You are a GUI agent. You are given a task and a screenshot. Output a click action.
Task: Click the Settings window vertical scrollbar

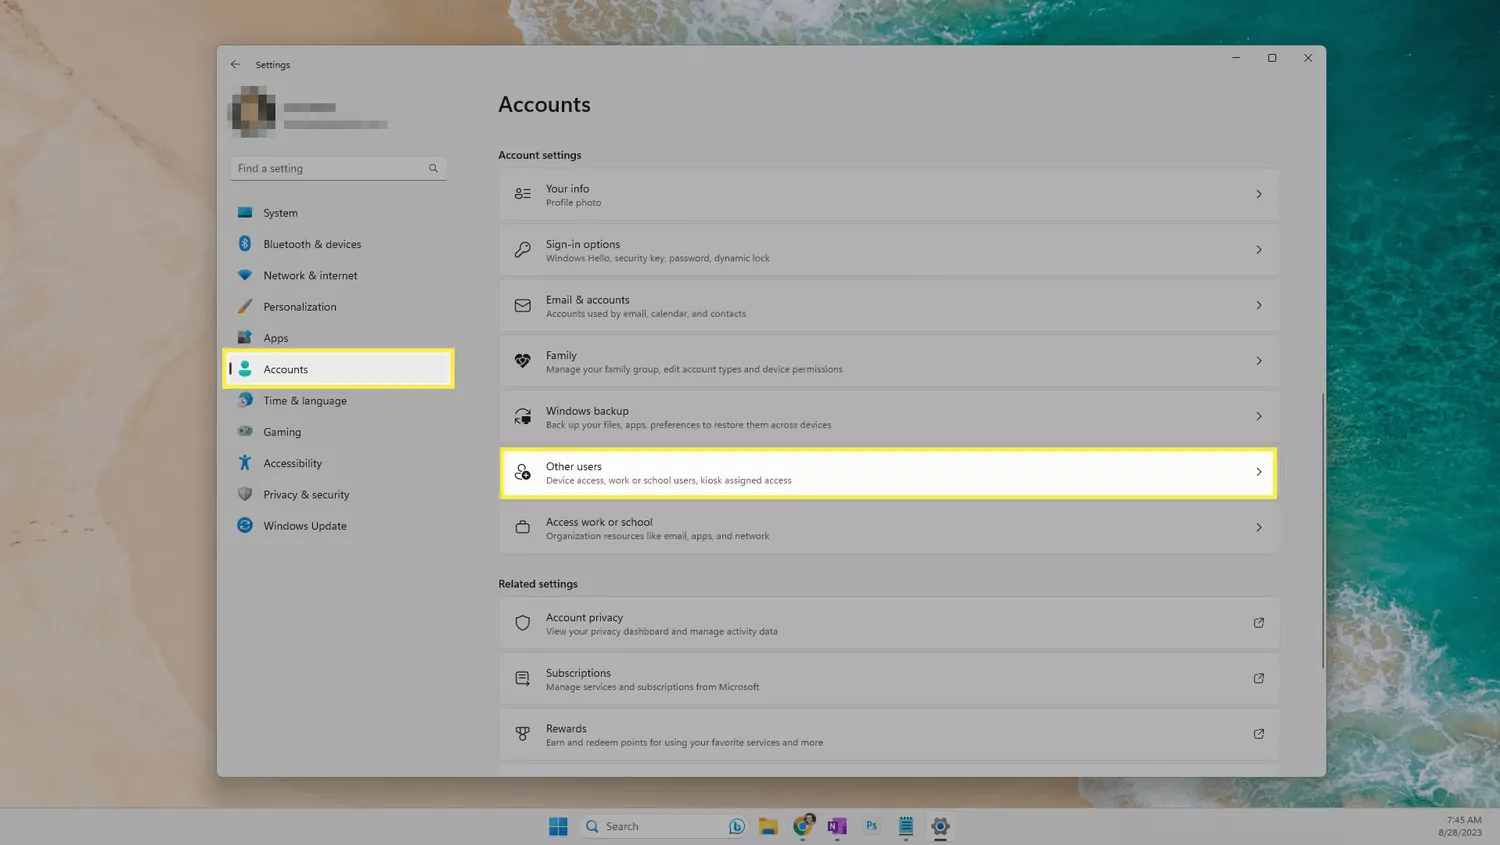point(1322,530)
